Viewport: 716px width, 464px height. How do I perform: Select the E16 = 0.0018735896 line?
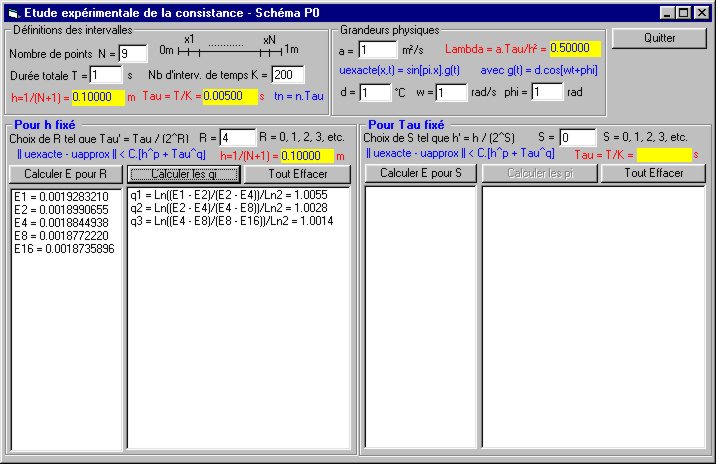(x=64, y=249)
